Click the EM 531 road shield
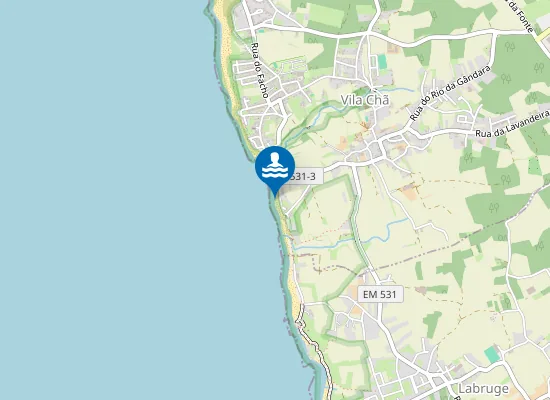 (380, 294)
